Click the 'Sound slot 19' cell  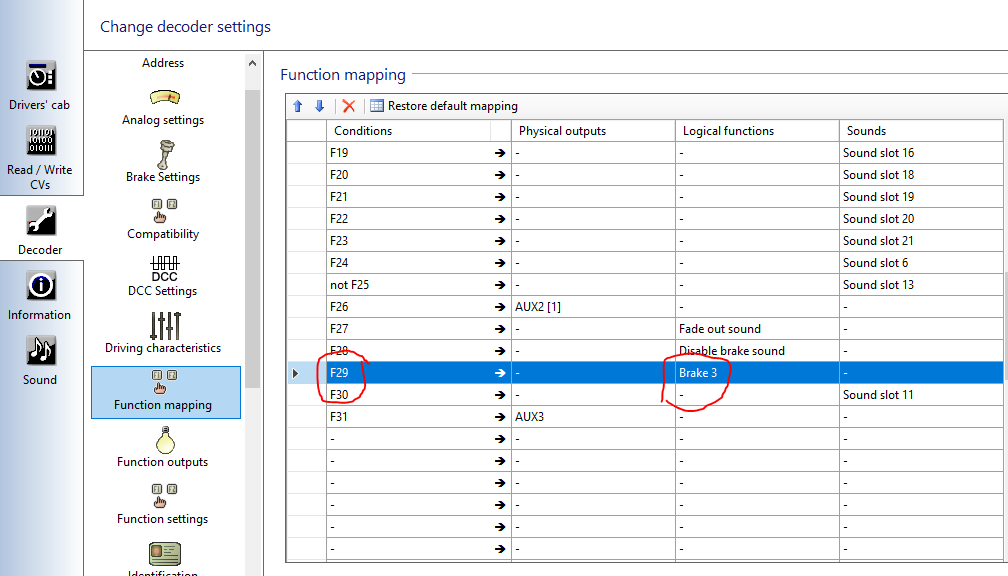pyautogui.click(x=921, y=197)
